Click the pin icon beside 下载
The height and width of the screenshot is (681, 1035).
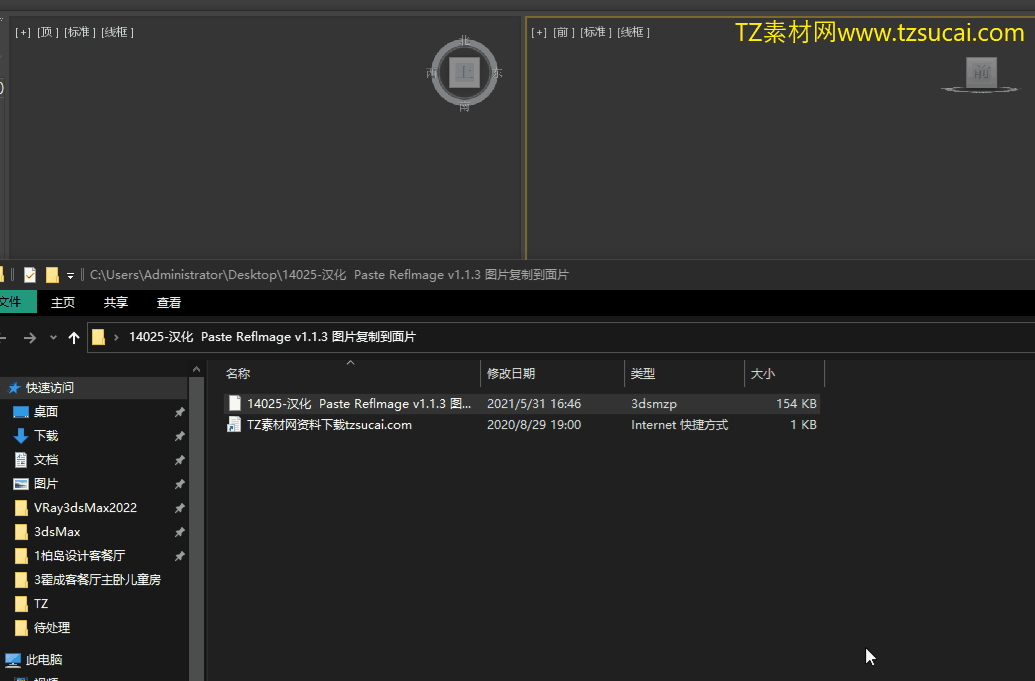tap(180, 436)
